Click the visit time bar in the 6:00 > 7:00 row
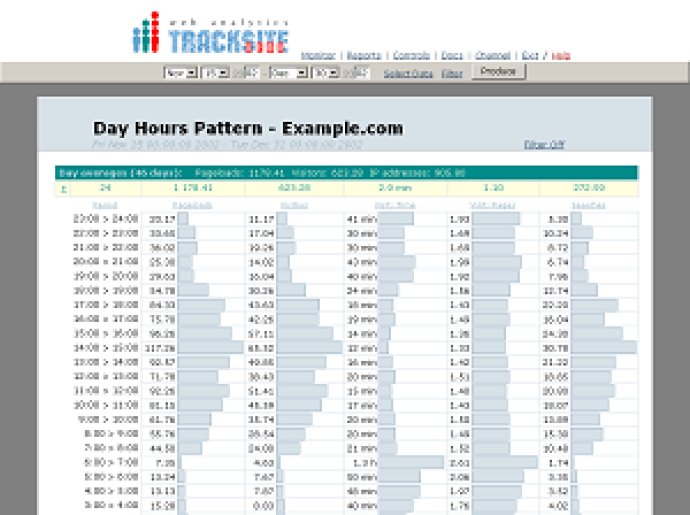The image size is (690, 515). [x=411, y=462]
